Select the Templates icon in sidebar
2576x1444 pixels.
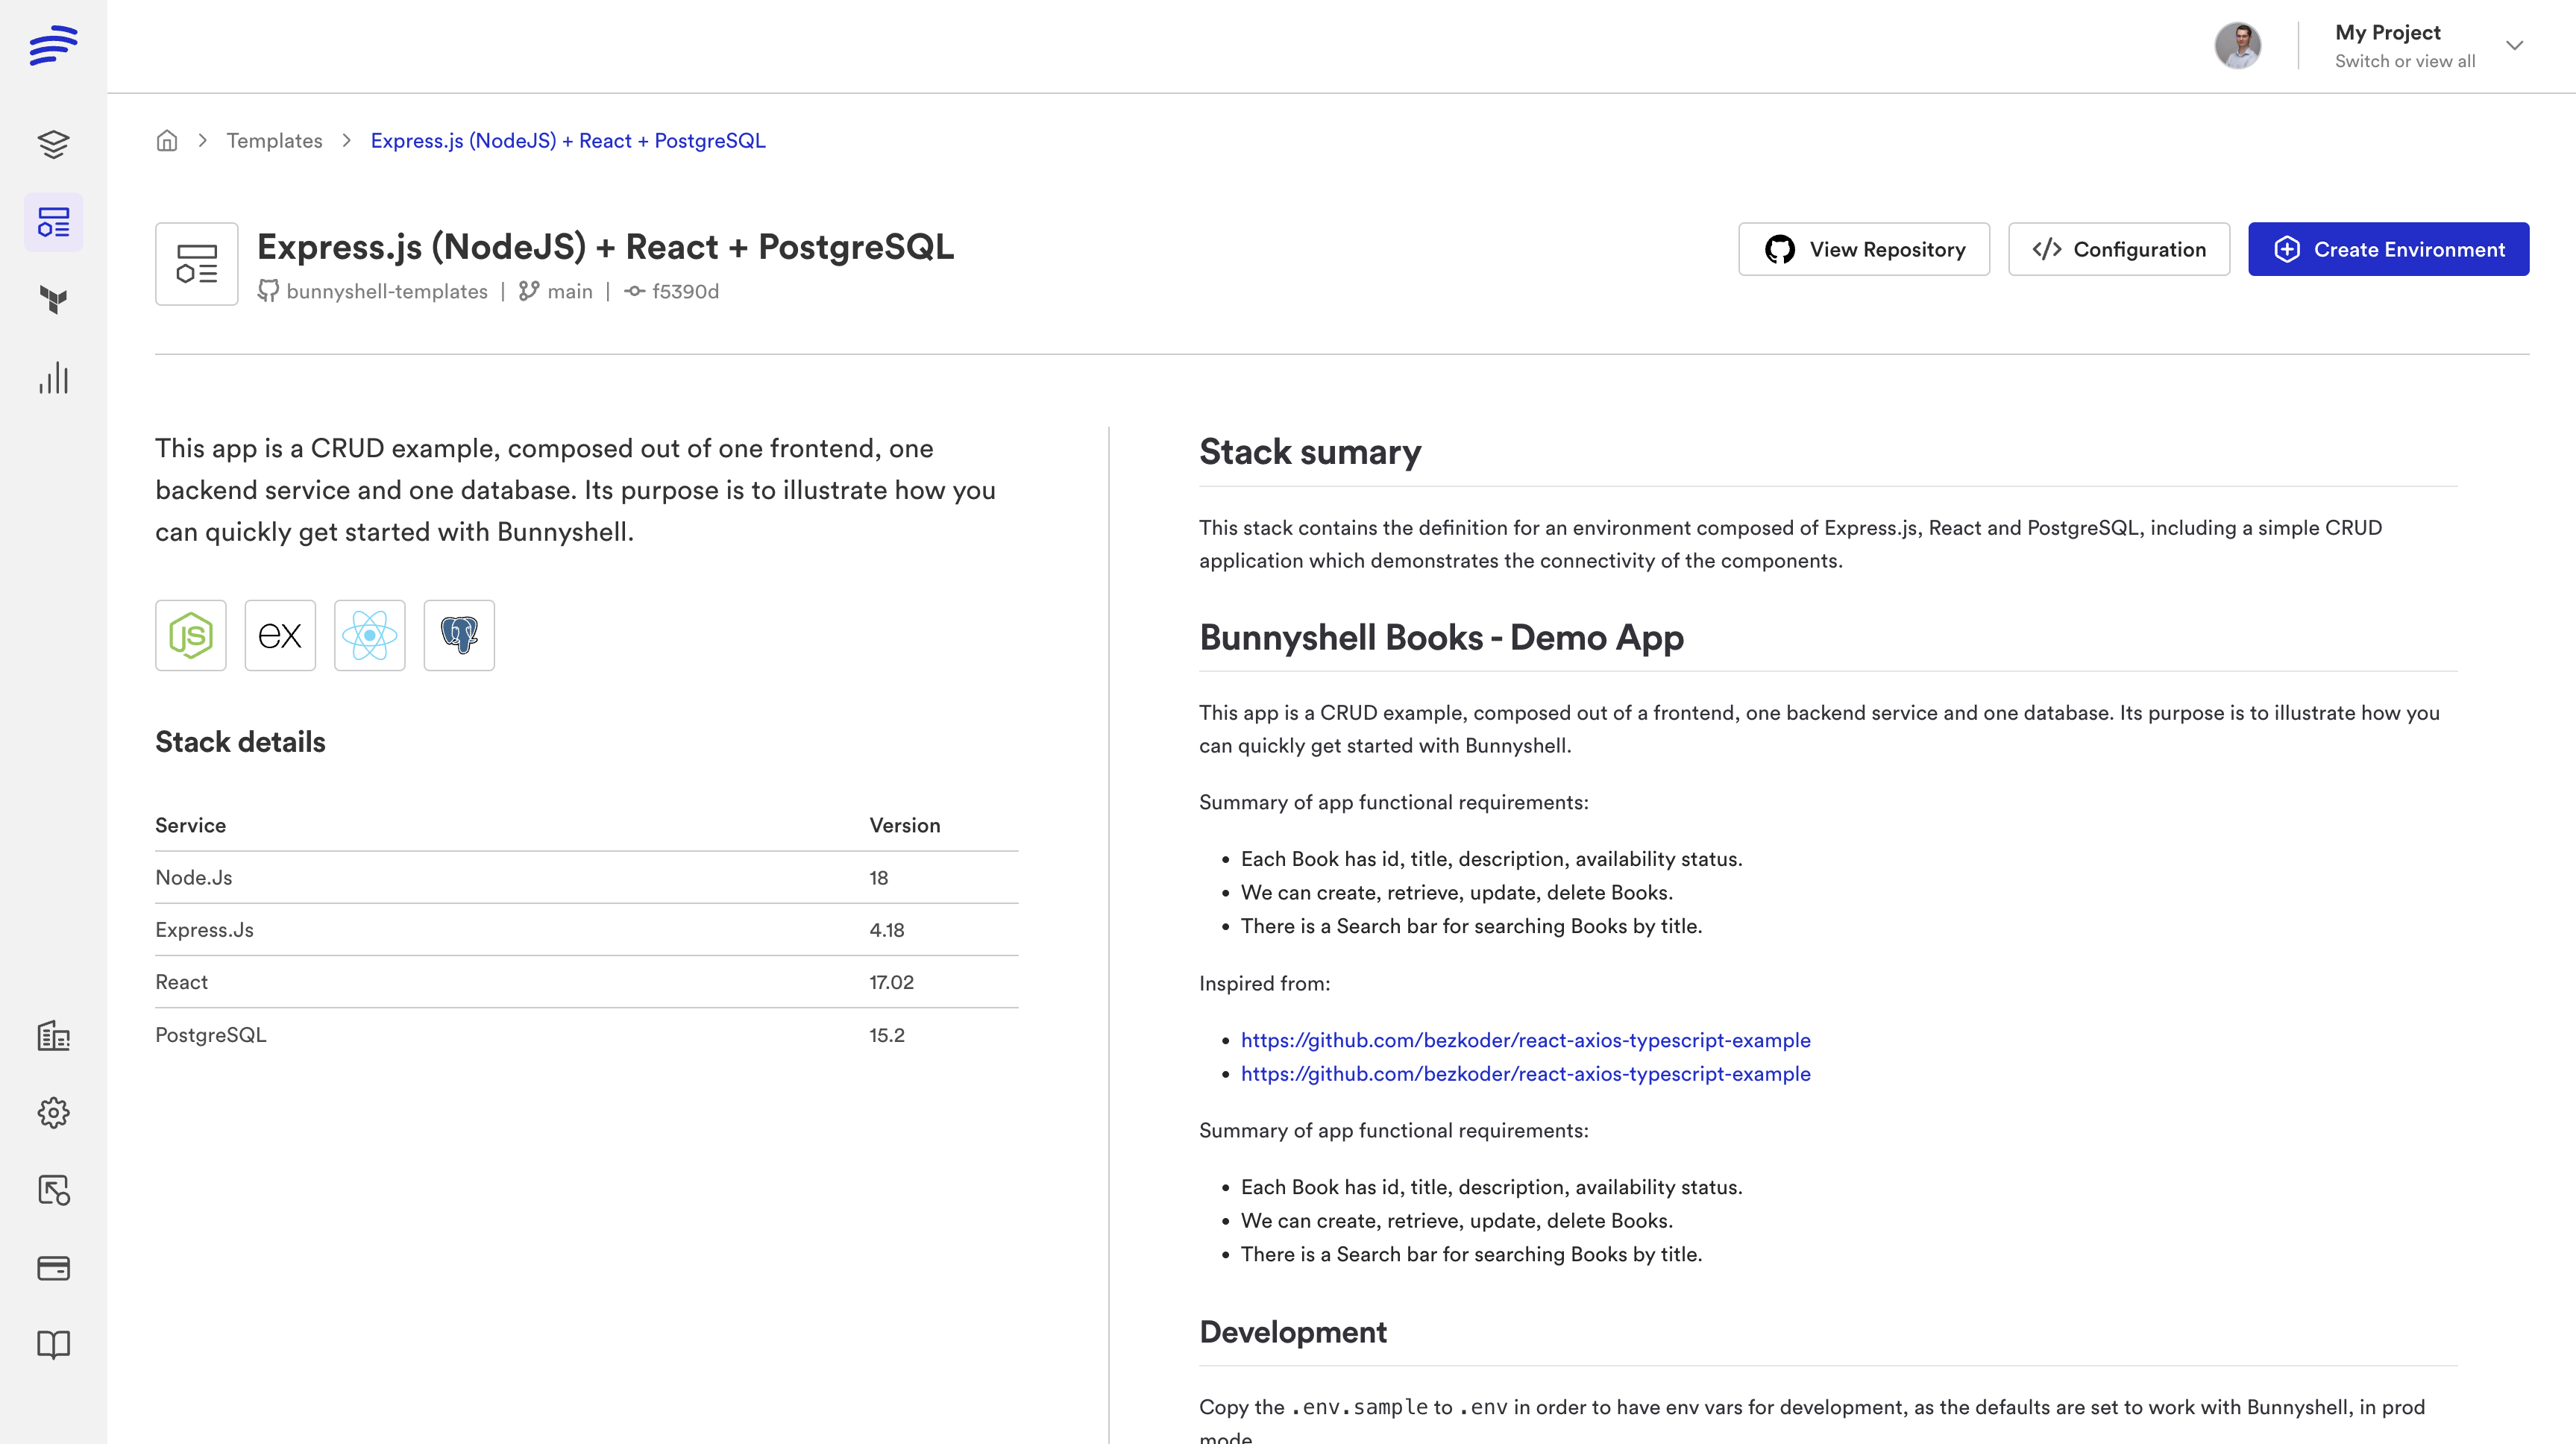click(x=53, y=222)
